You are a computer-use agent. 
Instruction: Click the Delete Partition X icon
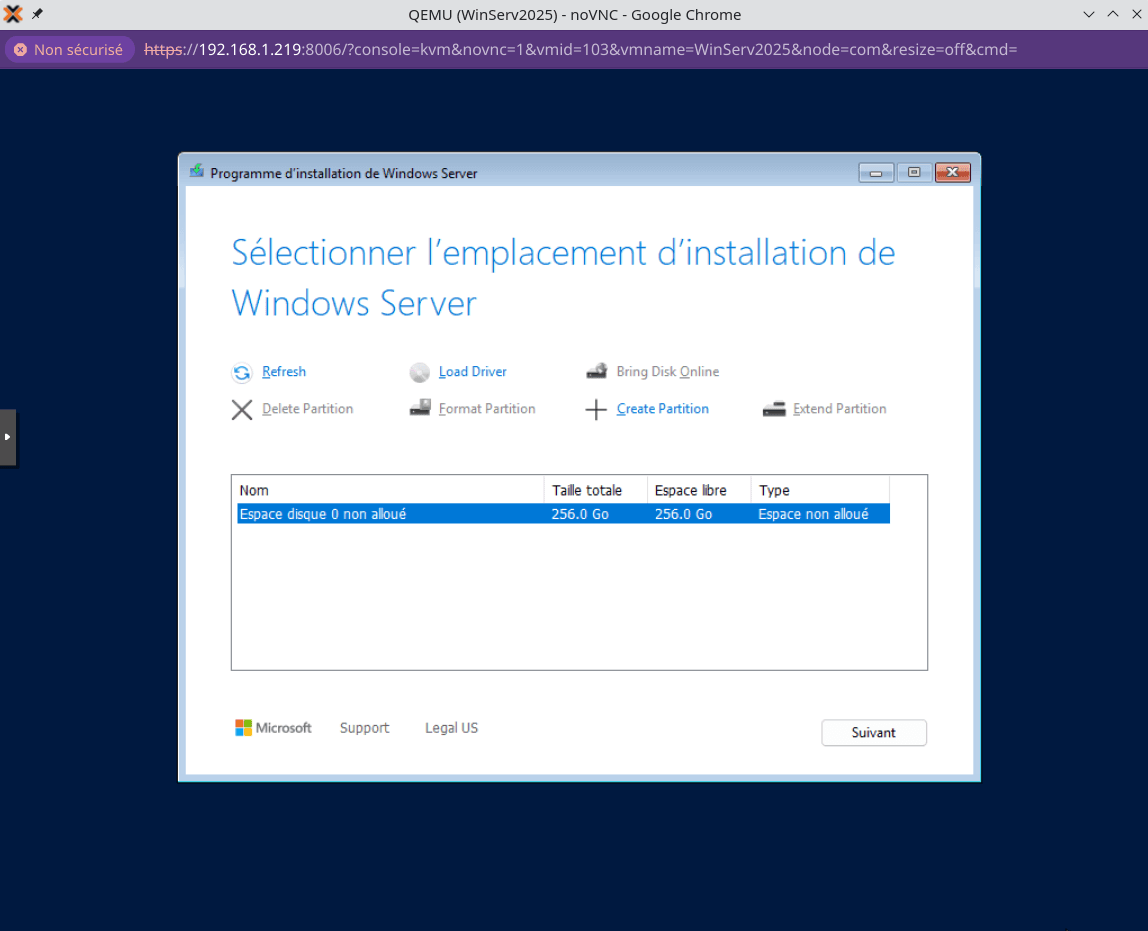pos(242,410)
